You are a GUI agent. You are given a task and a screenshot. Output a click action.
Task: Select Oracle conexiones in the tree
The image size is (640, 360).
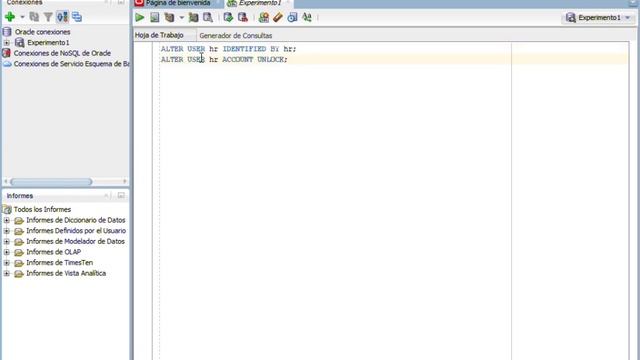[x=42, y=32]
